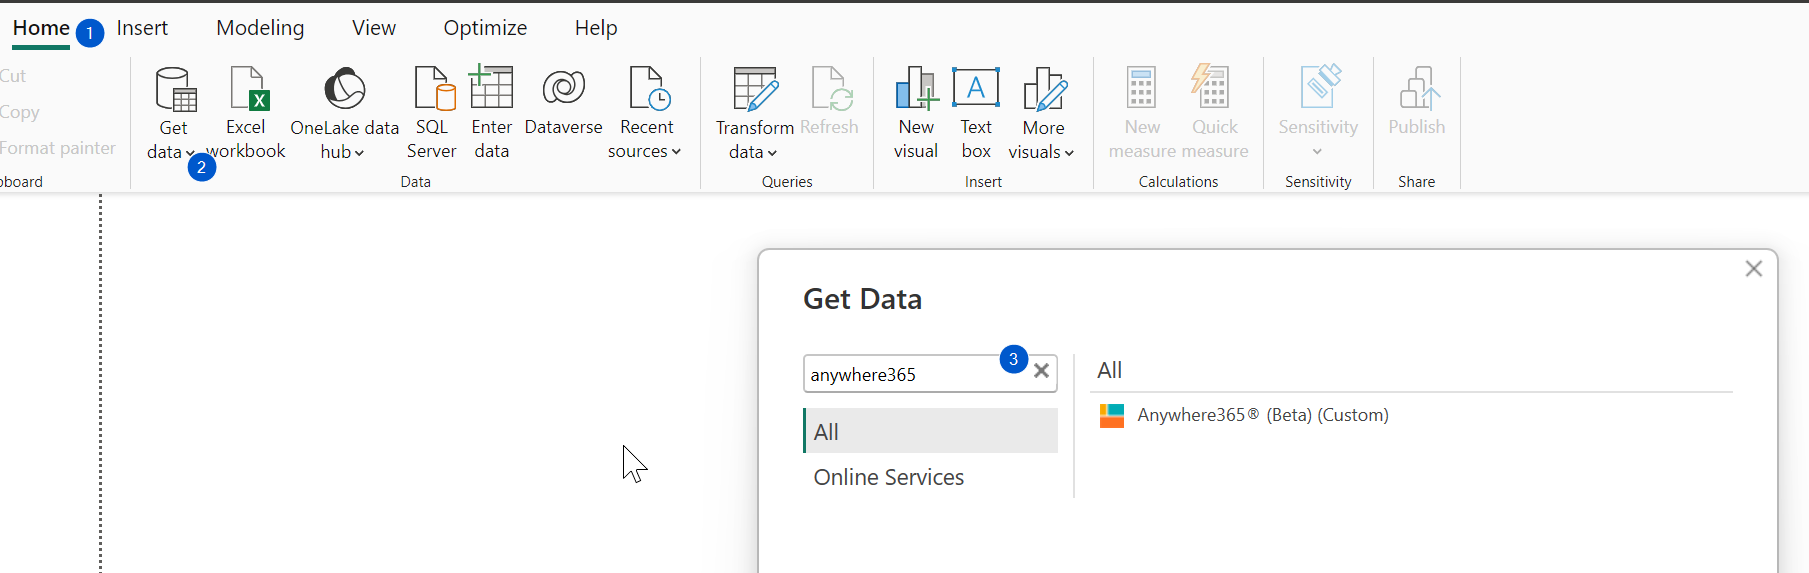Expand the Get data dropdown arrow
1809x573 pixels.
click(x=190, y=153)
